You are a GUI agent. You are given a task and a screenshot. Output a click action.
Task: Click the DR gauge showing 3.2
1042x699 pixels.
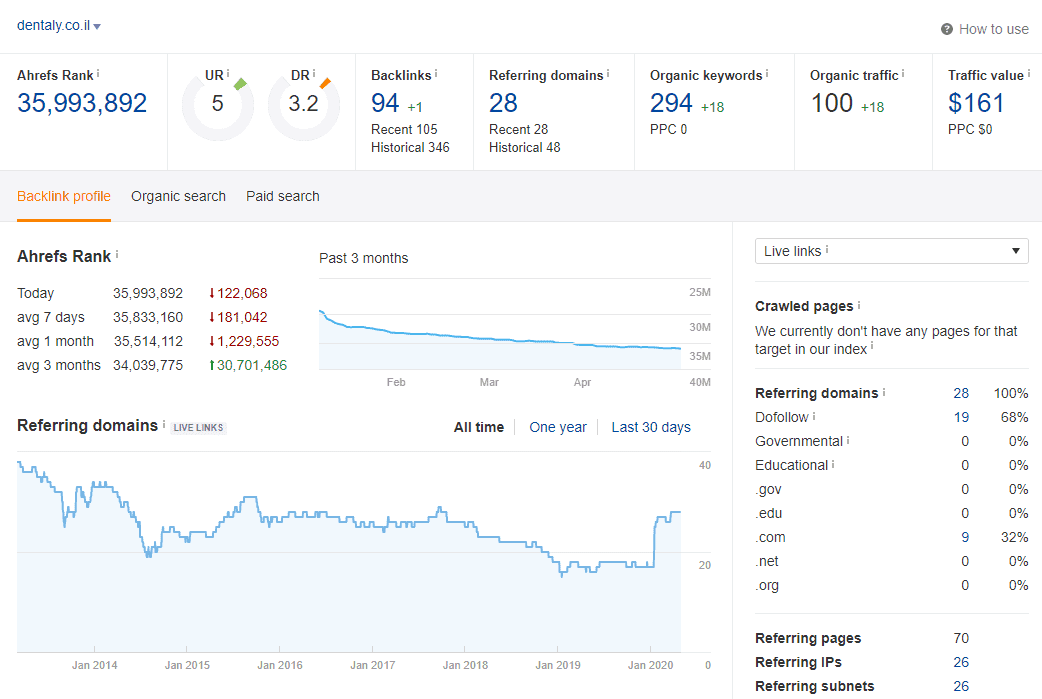pos(304,104)
